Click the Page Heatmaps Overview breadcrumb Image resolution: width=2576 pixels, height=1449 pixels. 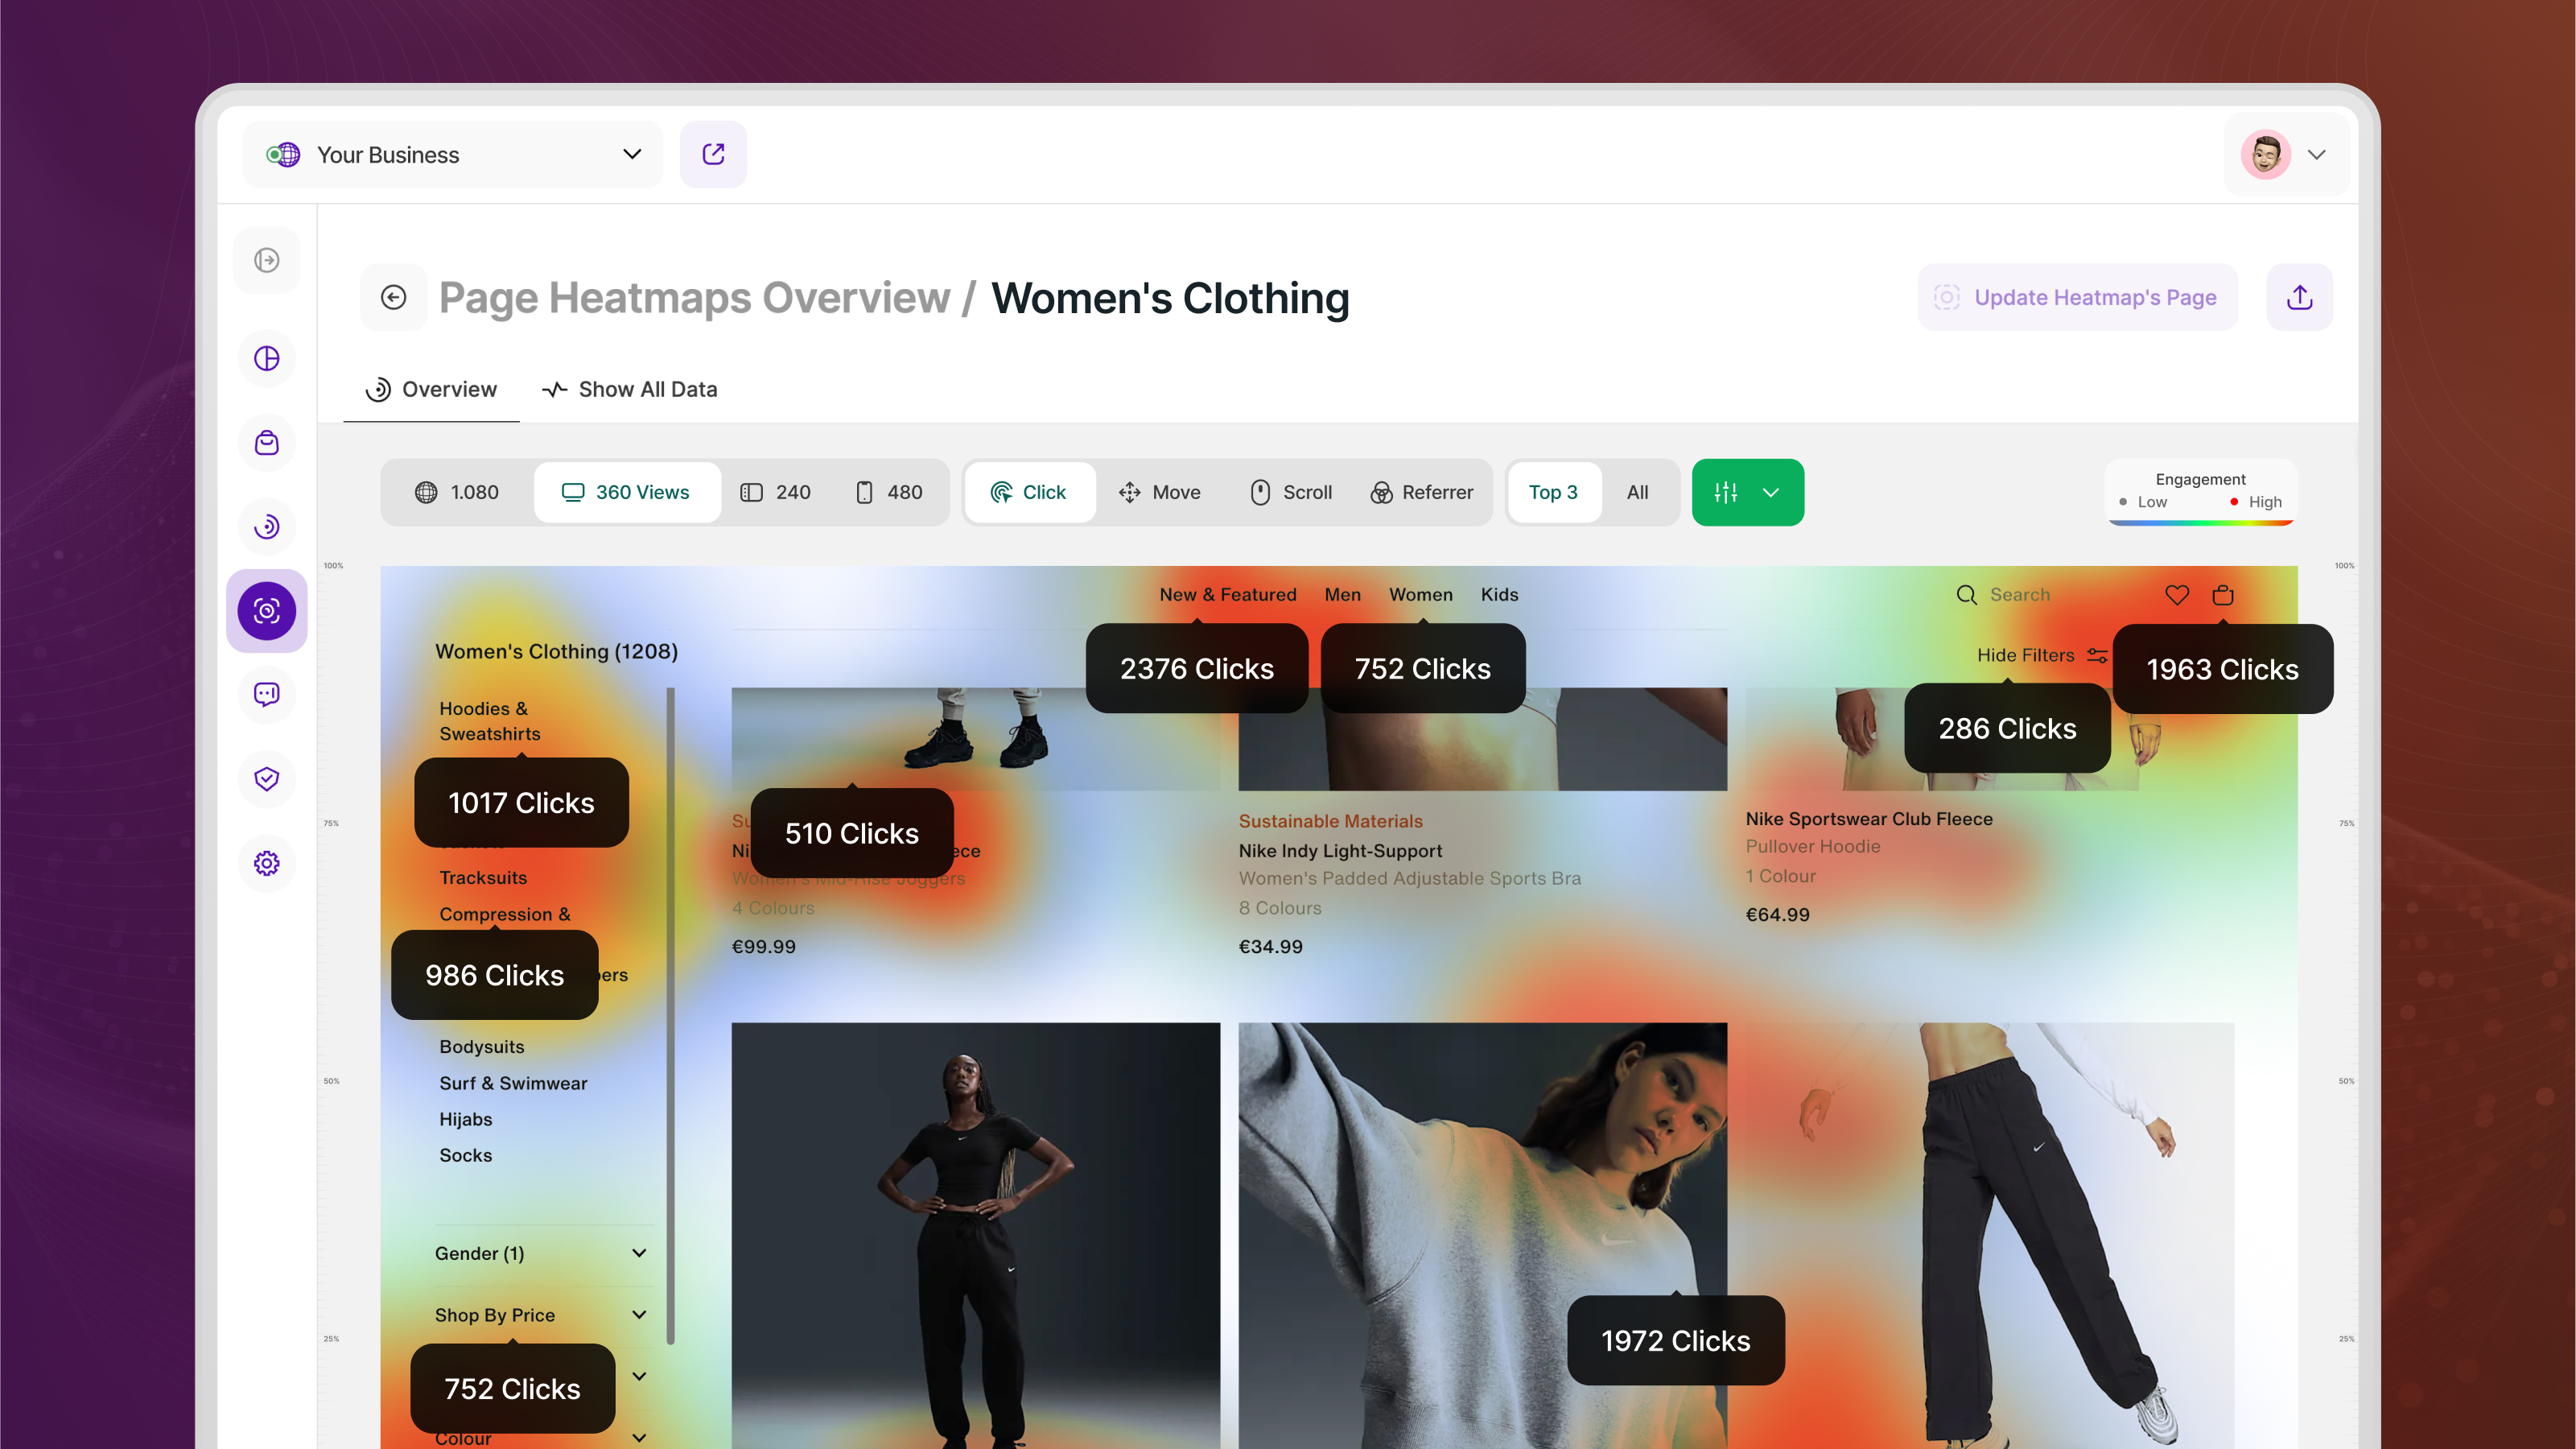click(694, 297)
